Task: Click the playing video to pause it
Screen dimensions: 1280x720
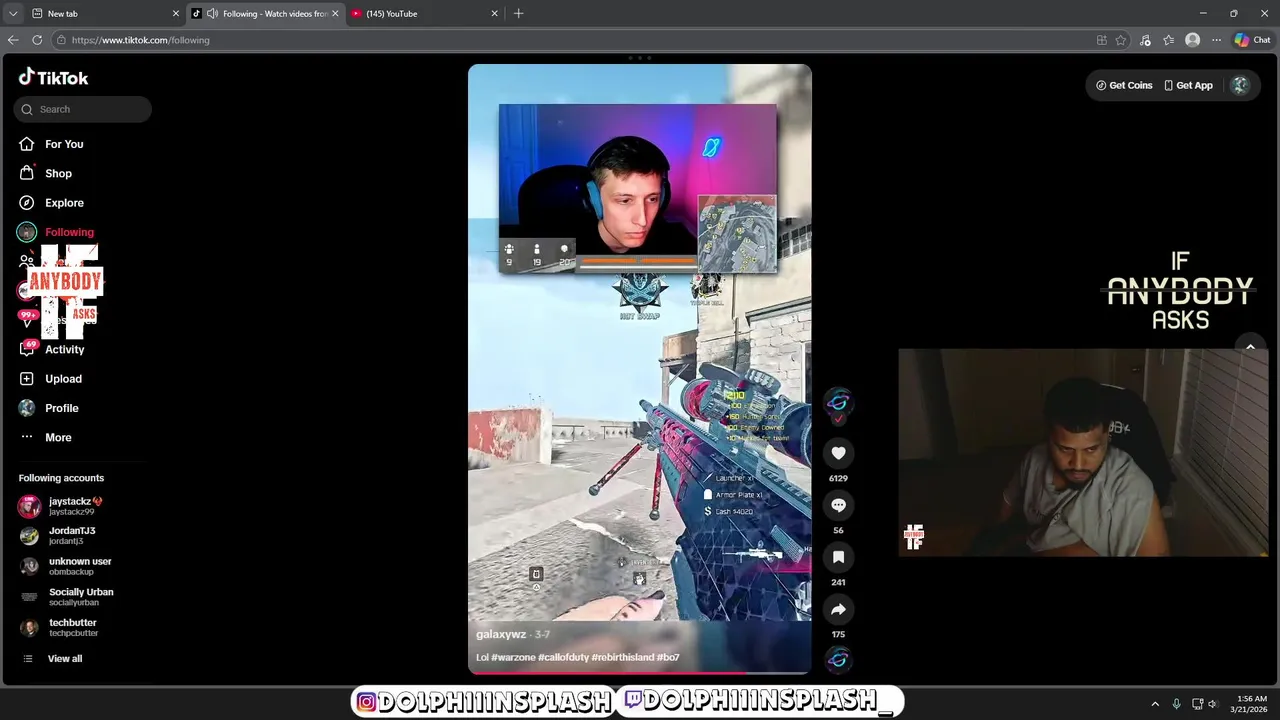Action: pyautogui.click(x=640, y=370)
